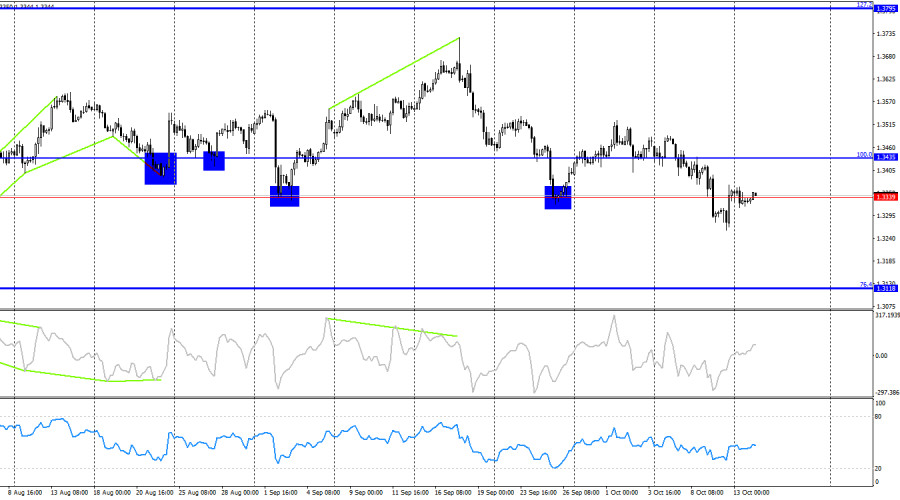900x500 pixels.
Task: Click the blue rectangle near 26 Sep
Action: [558, 197]
